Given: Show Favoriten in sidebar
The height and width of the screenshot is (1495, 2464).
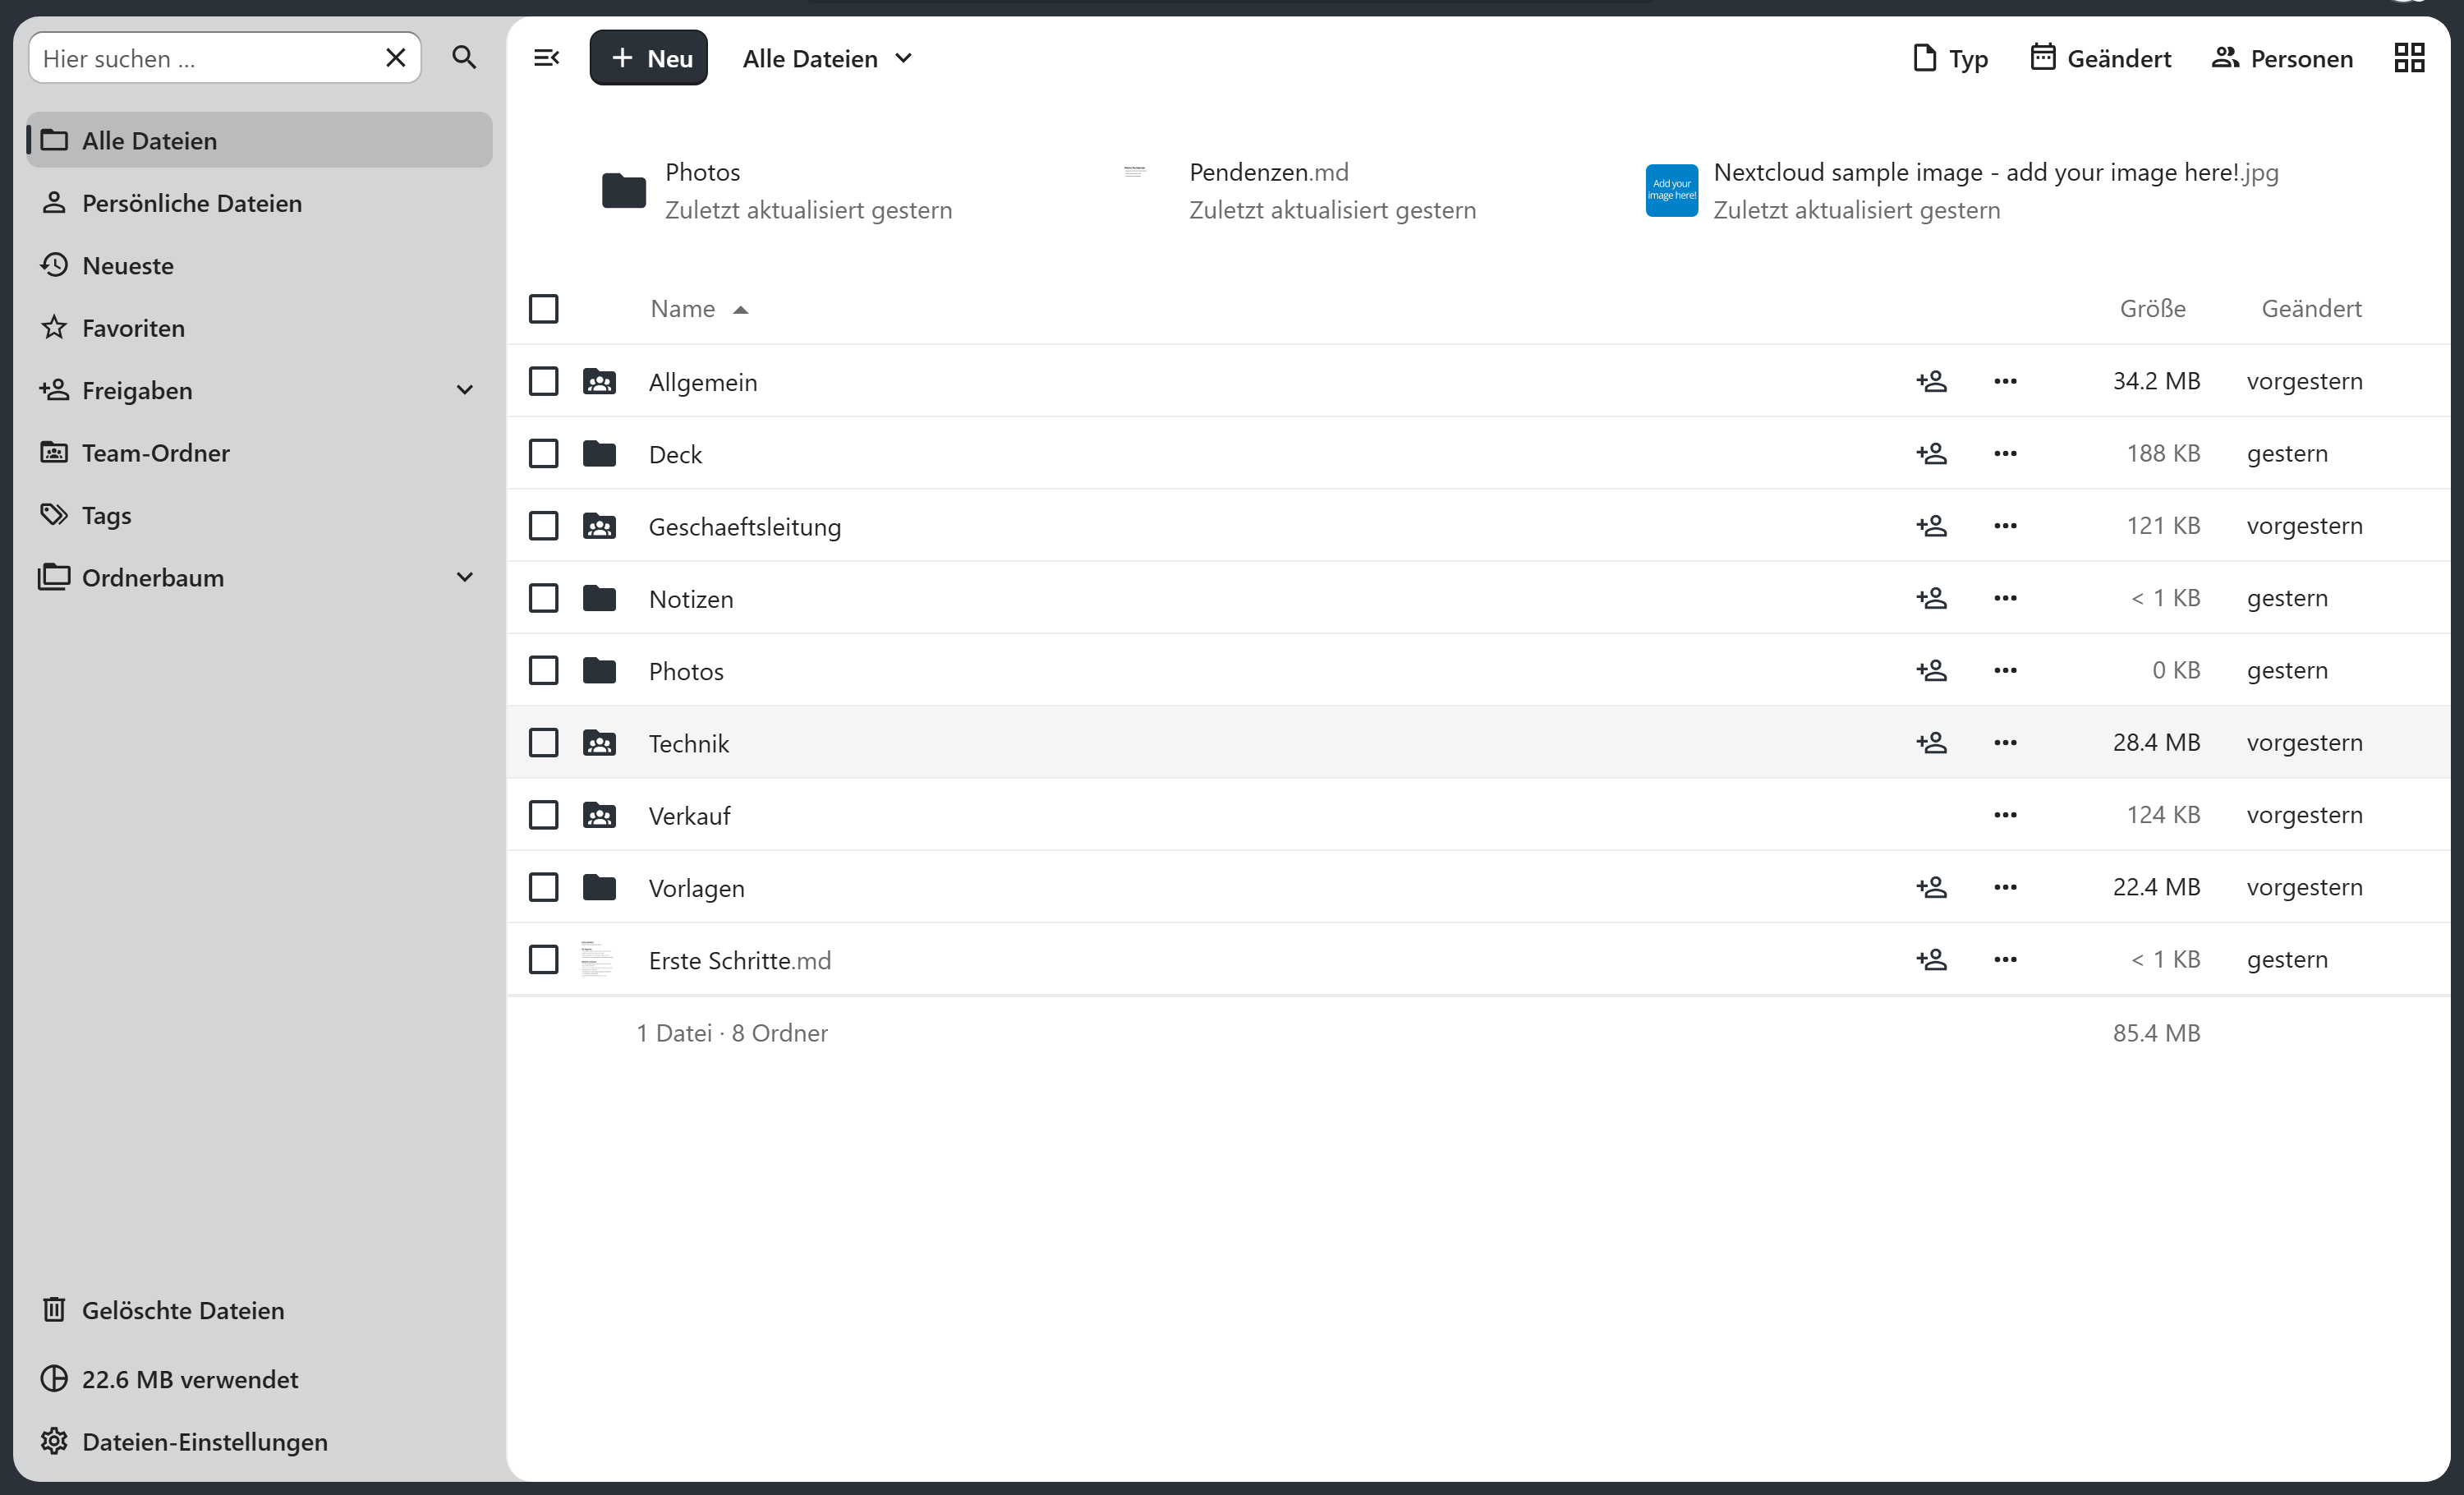Looking at the screenshot, I should coord(259,328).
